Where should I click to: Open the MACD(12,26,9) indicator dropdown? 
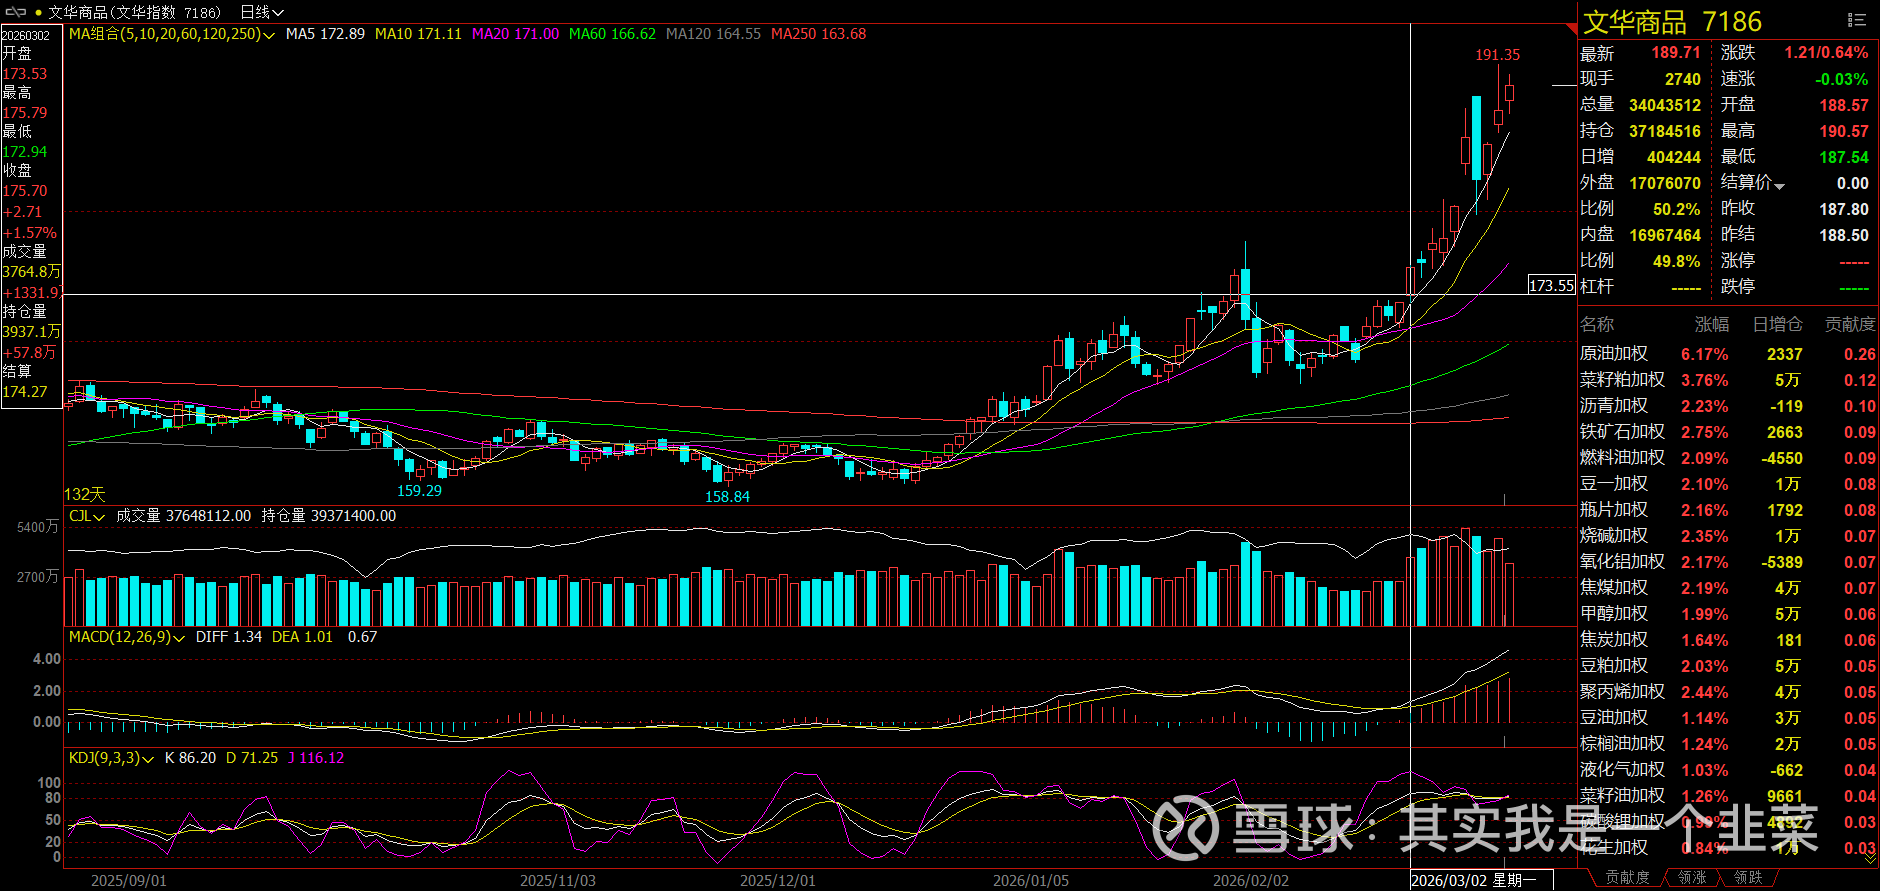pos(179,638)
